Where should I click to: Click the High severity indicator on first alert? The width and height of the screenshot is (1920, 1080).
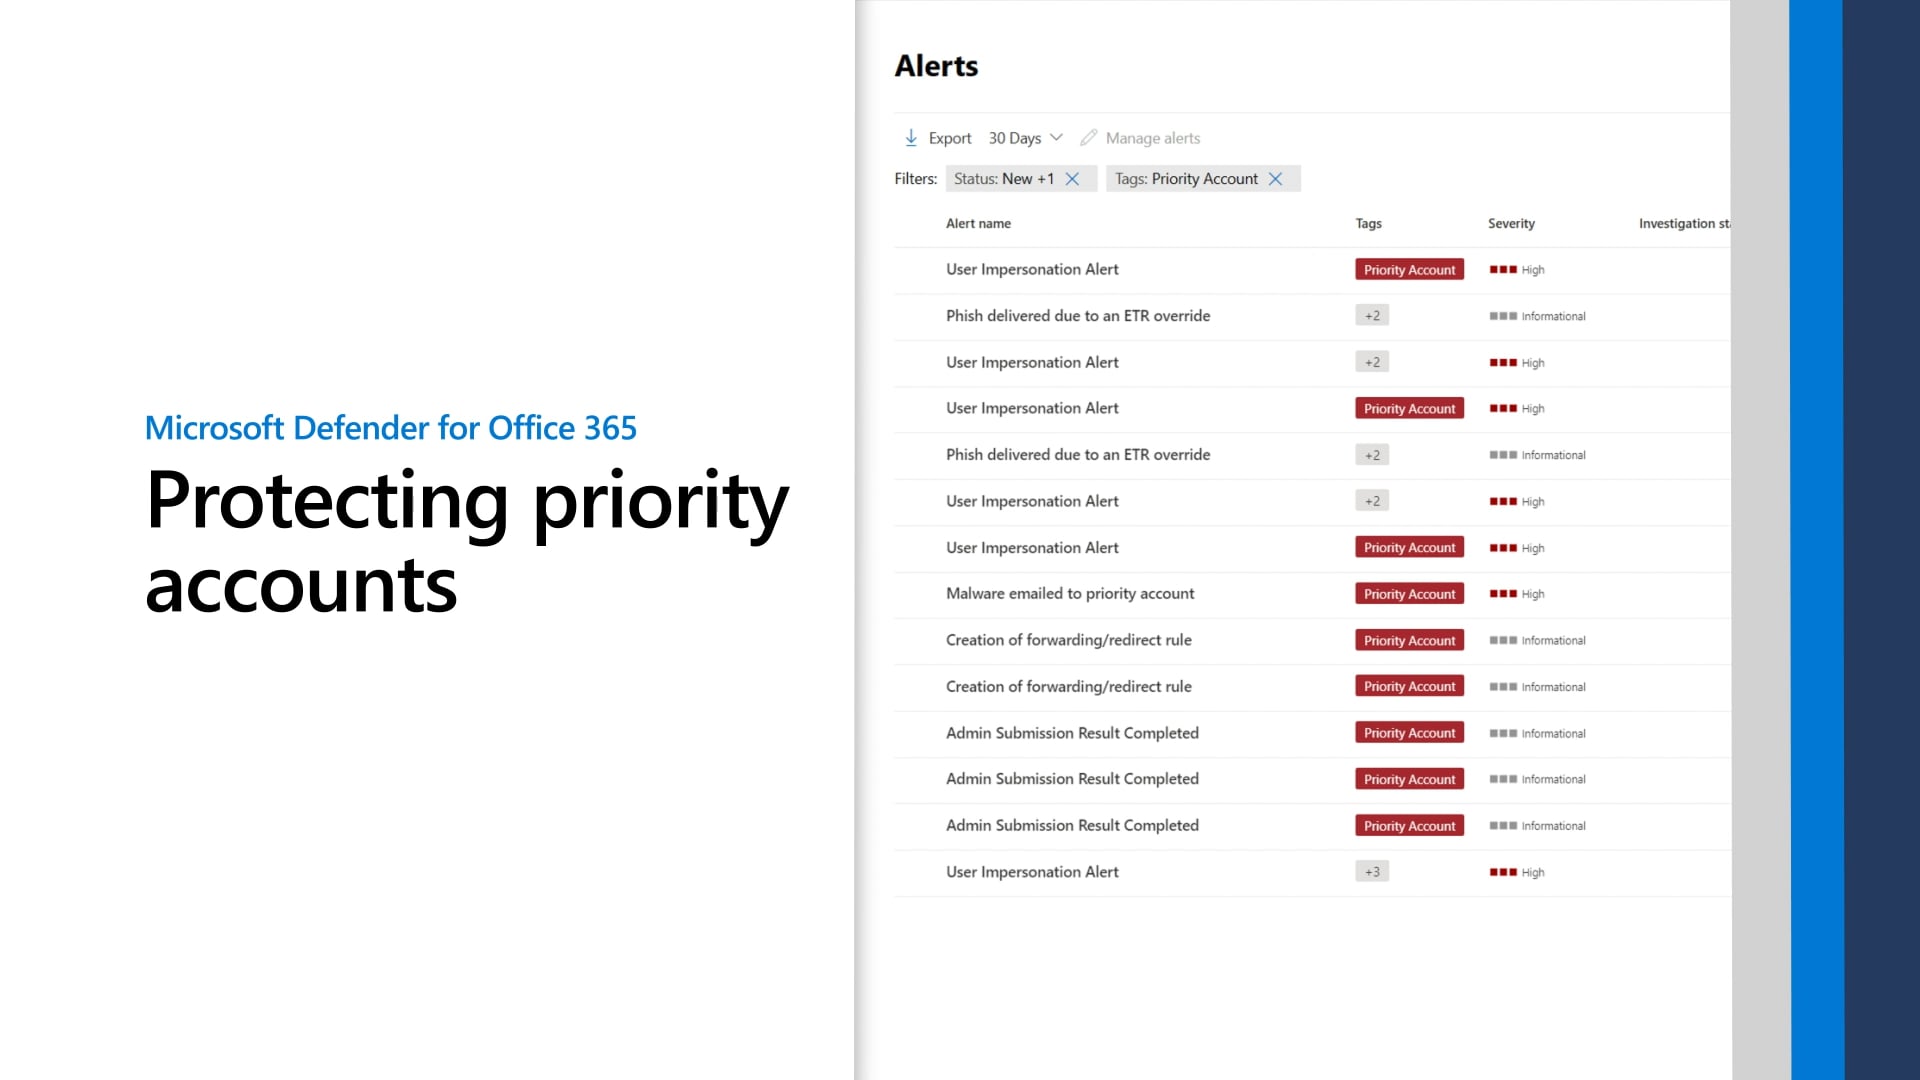[x=1502, y=269]
